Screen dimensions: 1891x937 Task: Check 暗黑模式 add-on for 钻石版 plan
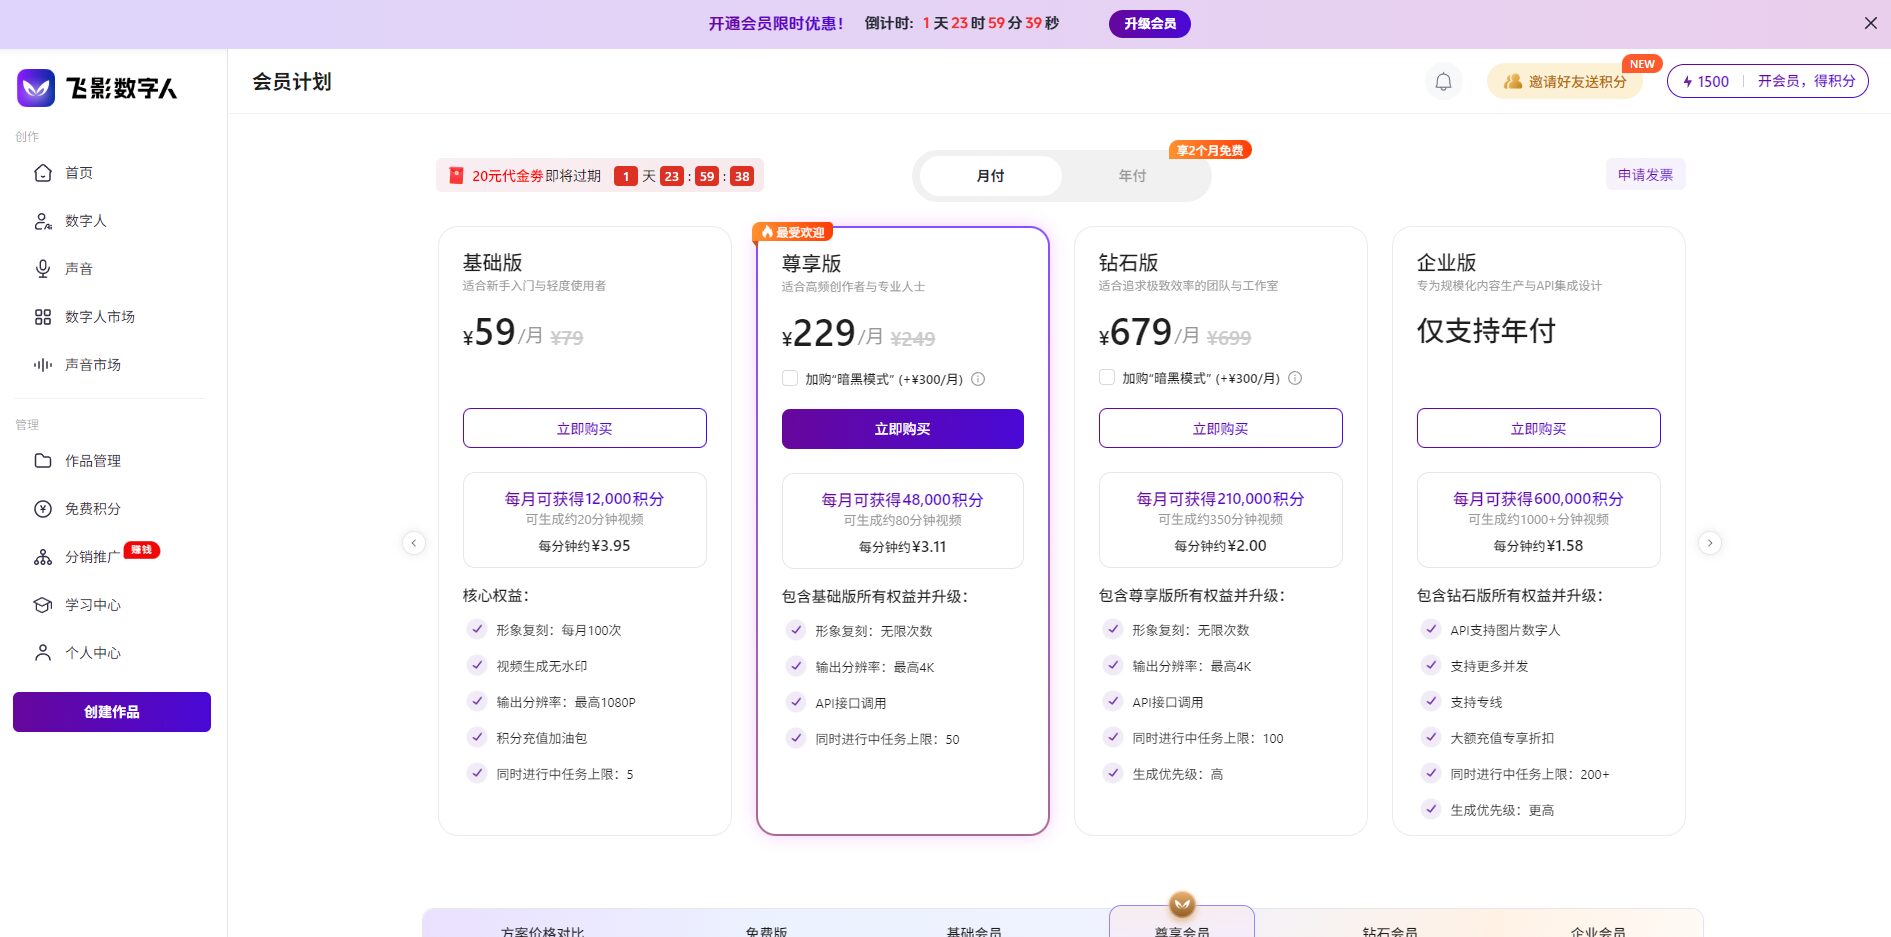click(x=1107, y=378)
